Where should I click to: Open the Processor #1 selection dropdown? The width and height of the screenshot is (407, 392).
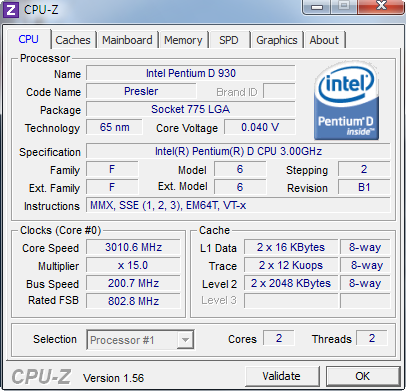(x=140, y=340)
